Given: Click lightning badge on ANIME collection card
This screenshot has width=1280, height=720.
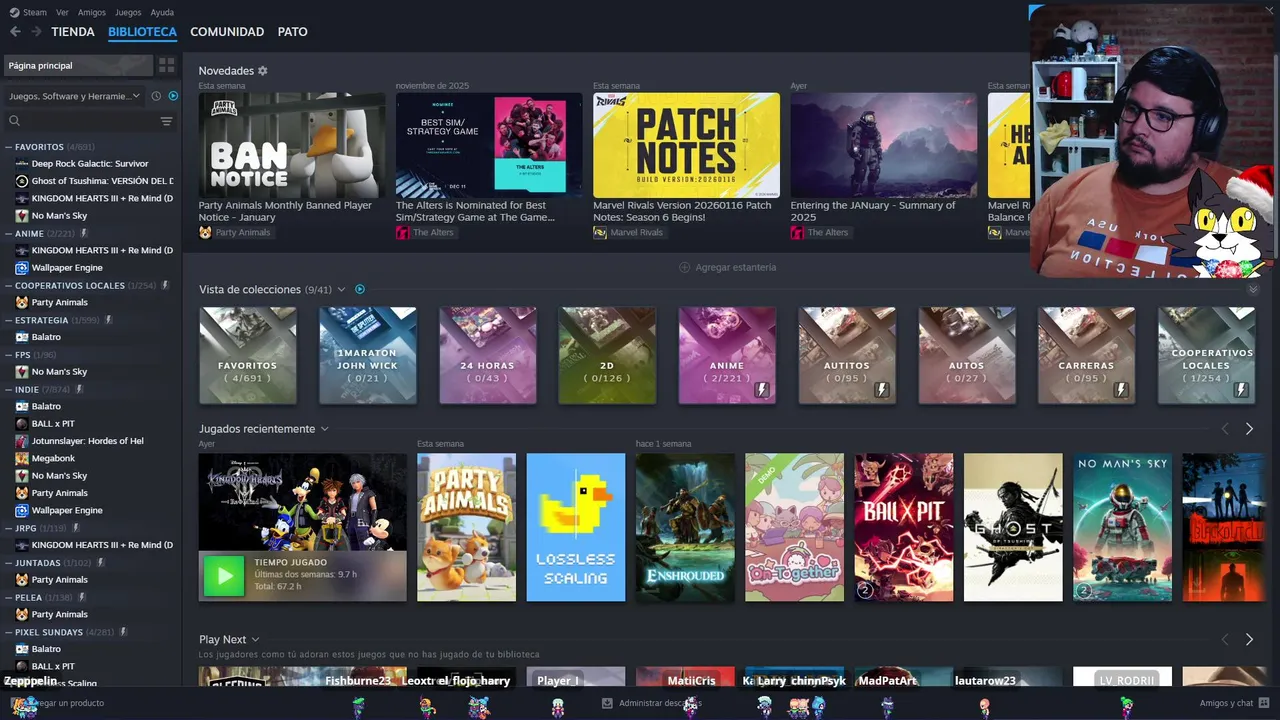Looking at the screenshot, I should (762, 390).
